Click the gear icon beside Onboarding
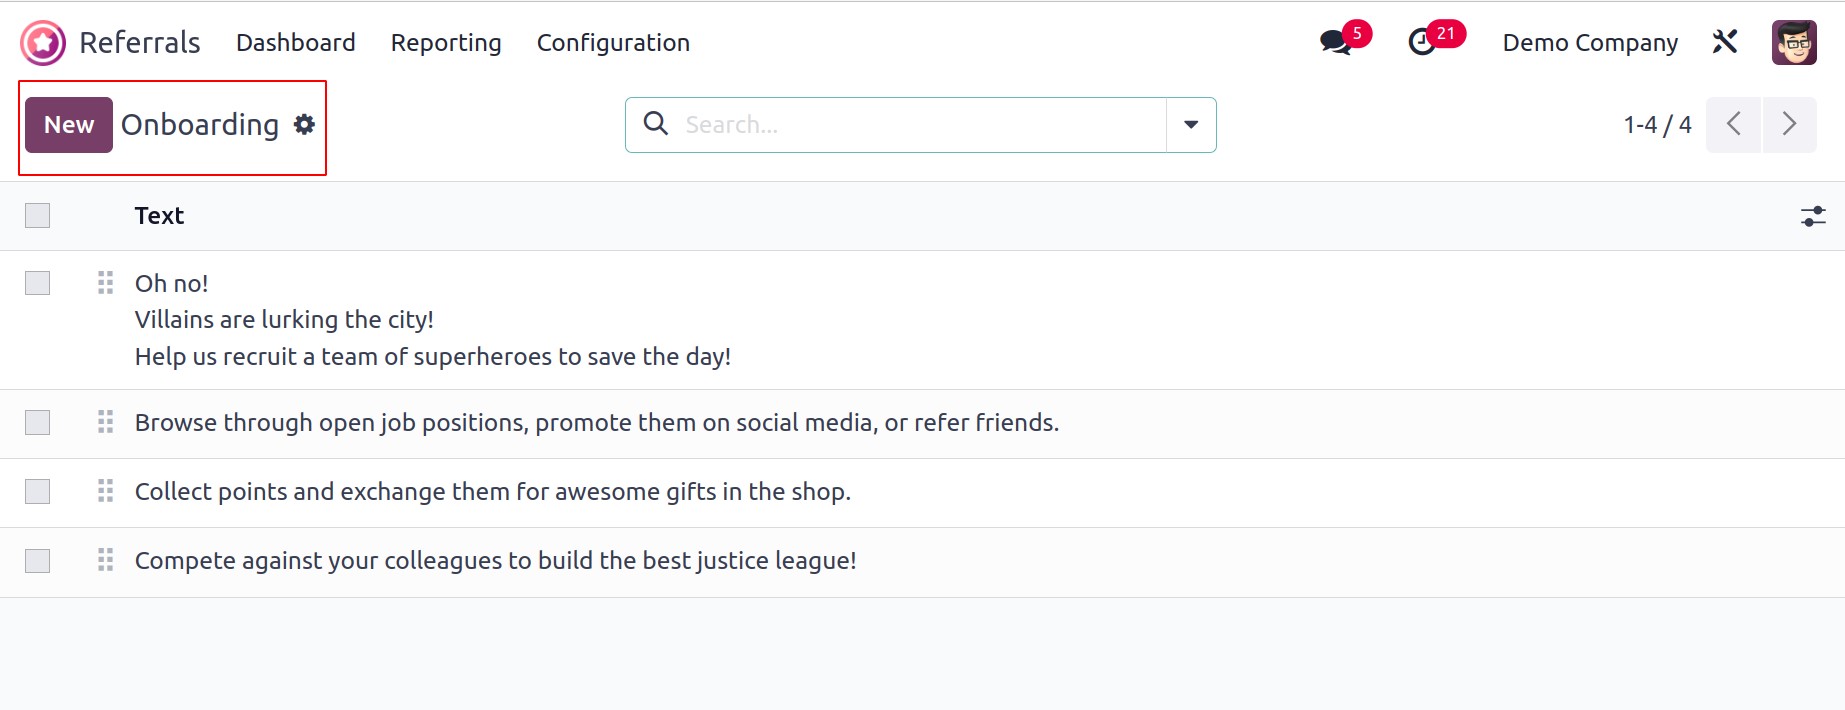Screen dimensions: 1845x710 click(304, 124)
